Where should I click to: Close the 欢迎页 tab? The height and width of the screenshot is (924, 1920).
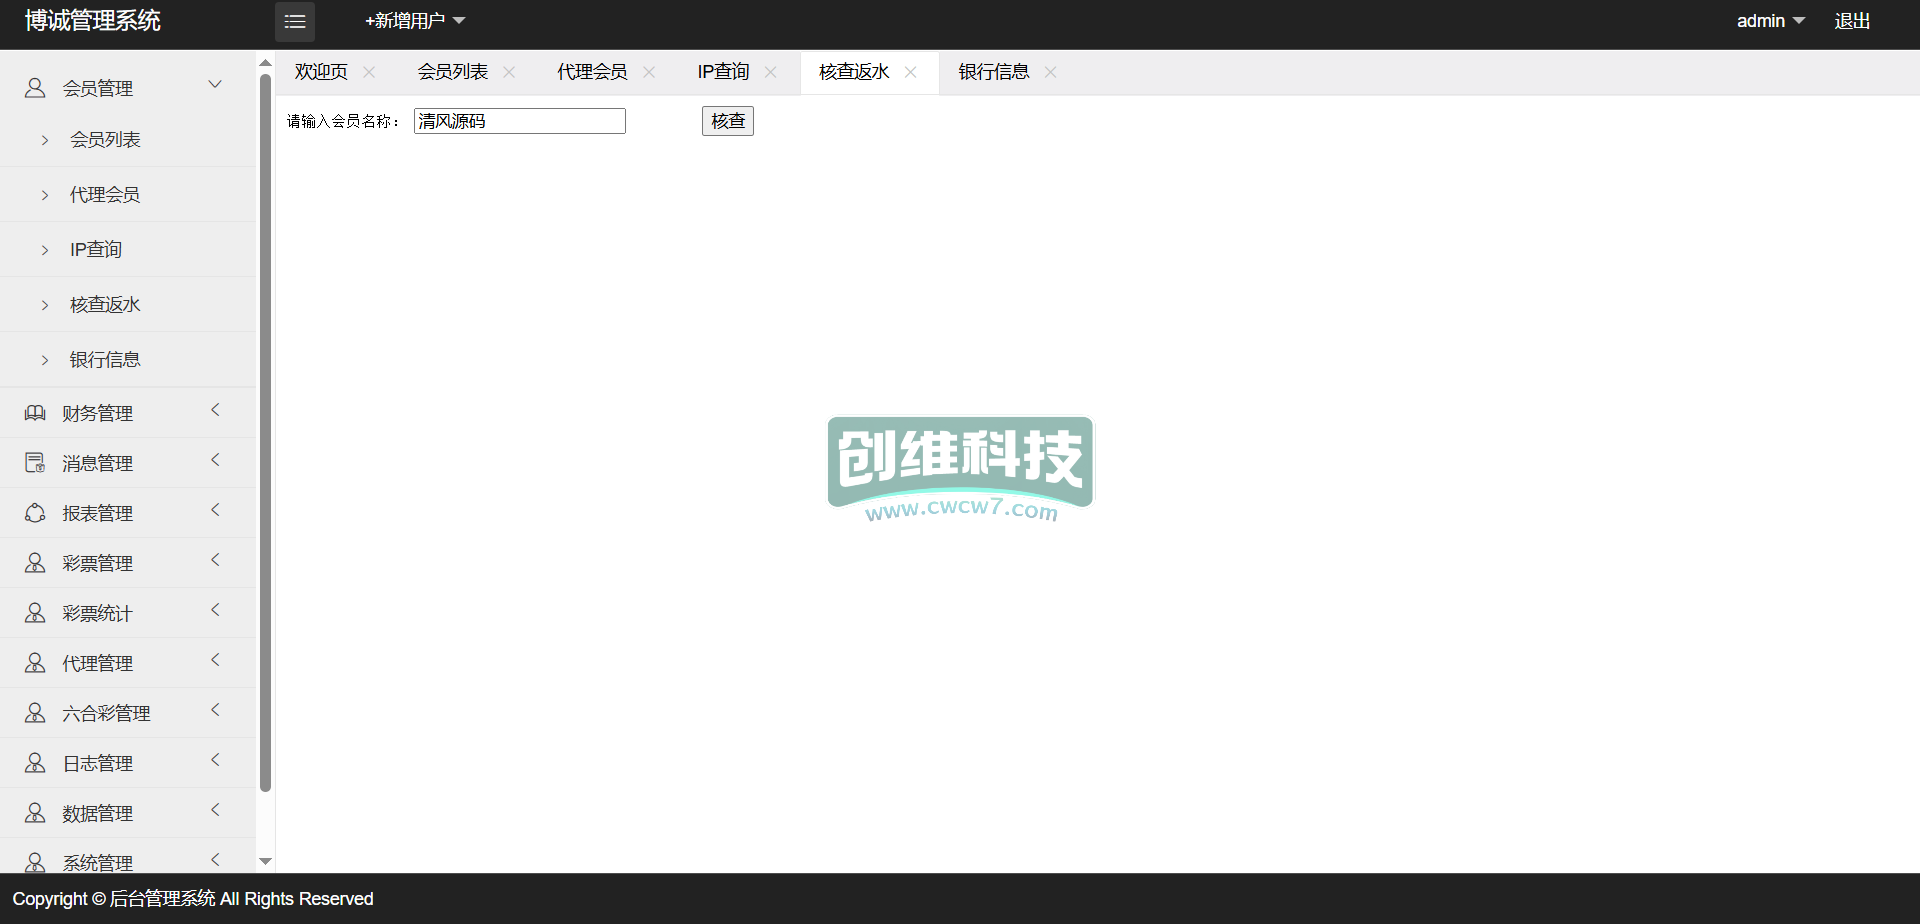[x=369, y=72]
